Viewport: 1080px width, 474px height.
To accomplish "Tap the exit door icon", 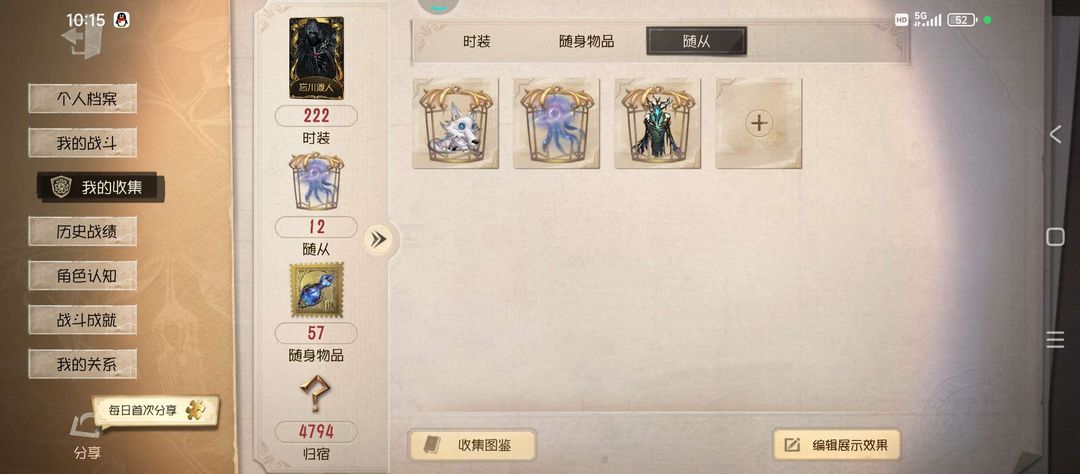I will click(83, 40).
